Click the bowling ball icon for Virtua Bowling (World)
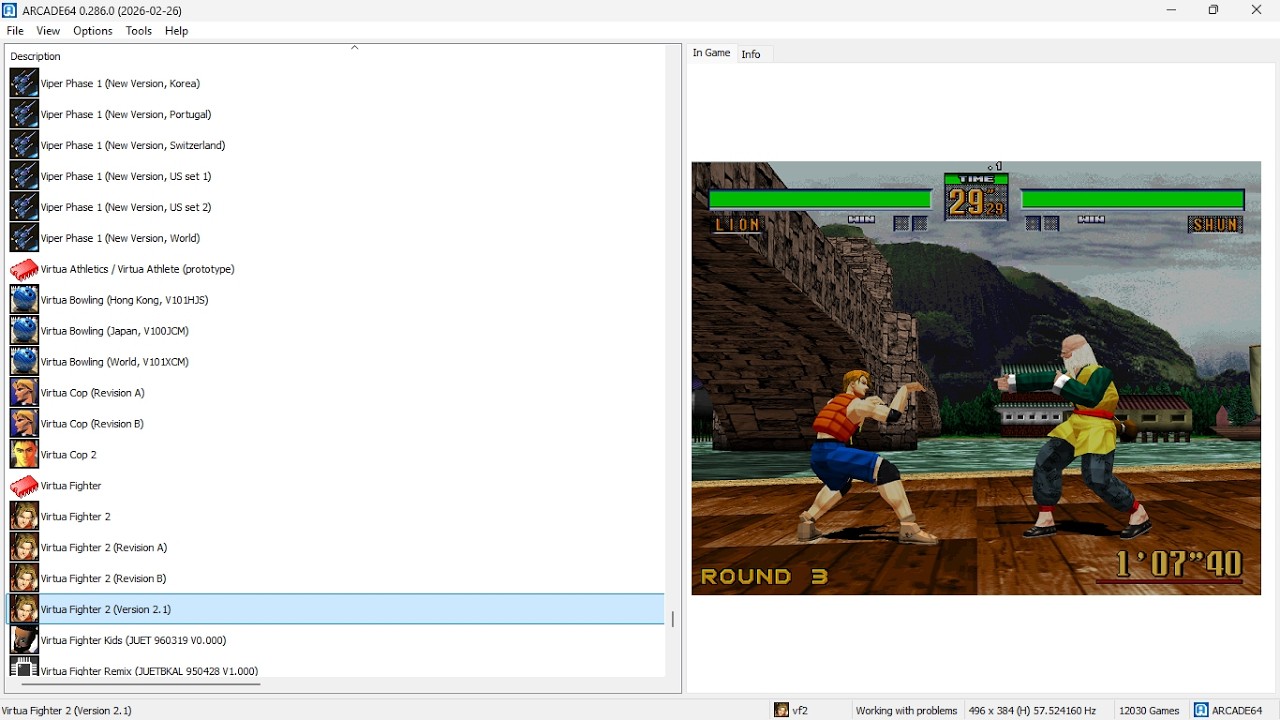Image resolution: width=1280 pixels, height=720 pixels. pyautogui.click(x=24, y=362)
